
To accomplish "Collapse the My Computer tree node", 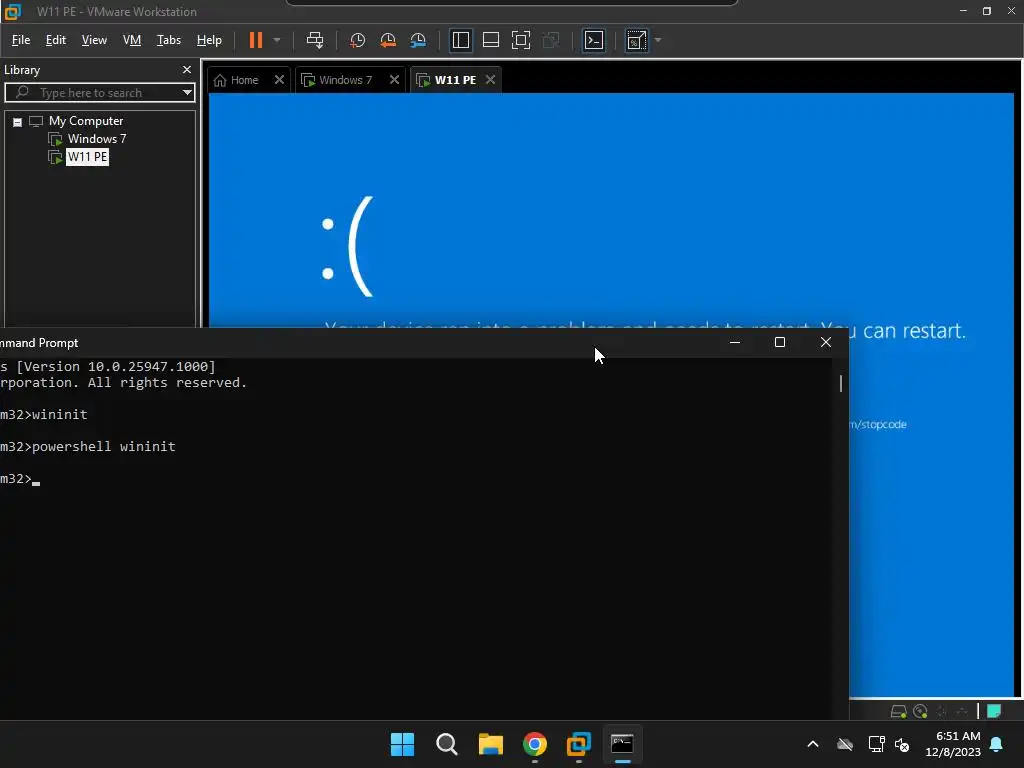I will pyautogui.click(x=18, y=122).
